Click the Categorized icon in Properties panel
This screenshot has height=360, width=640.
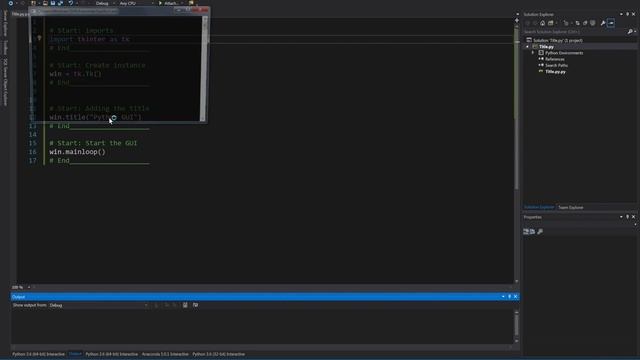526,231
